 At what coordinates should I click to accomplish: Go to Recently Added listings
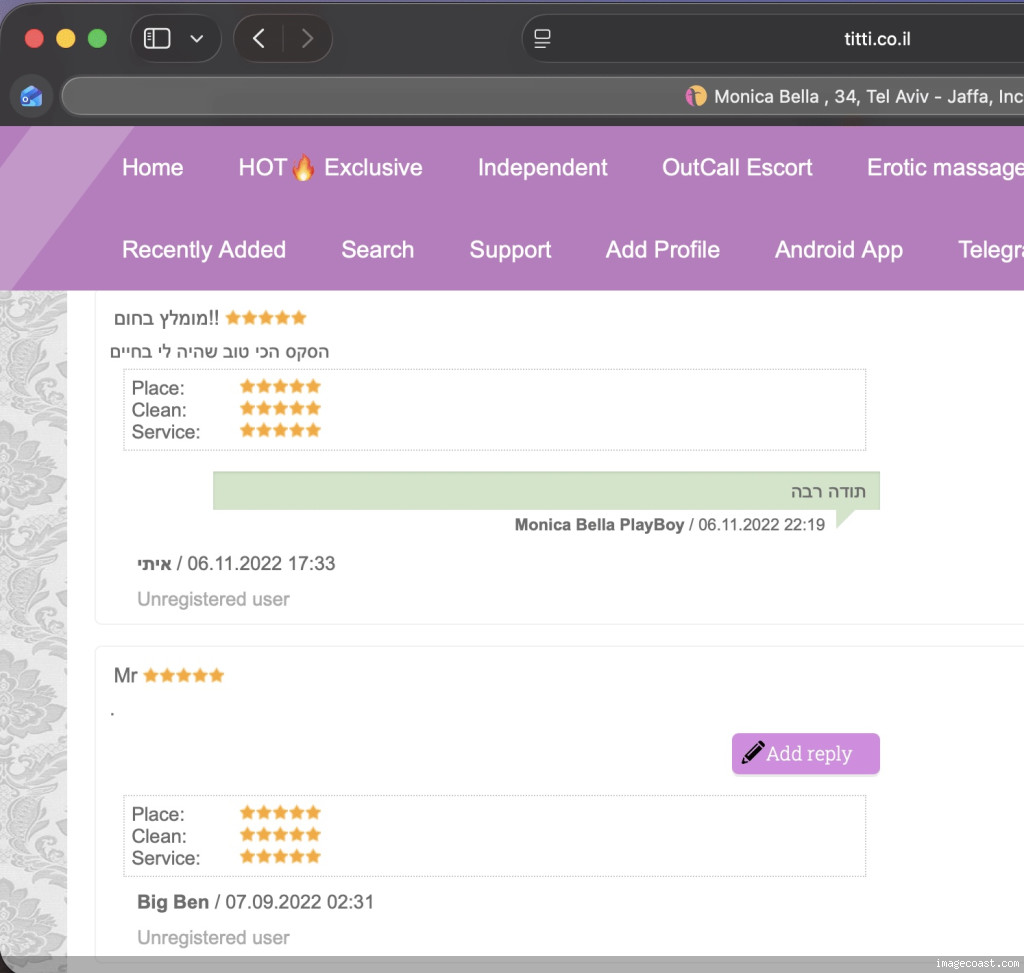(x=204, y=250)
